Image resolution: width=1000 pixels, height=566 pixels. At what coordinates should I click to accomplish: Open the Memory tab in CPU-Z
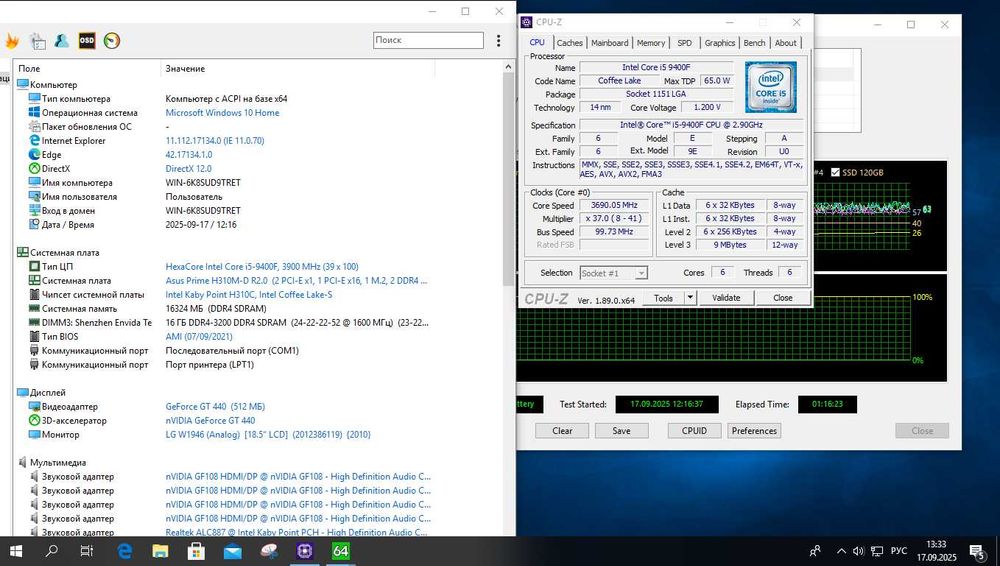click(651, 43)
